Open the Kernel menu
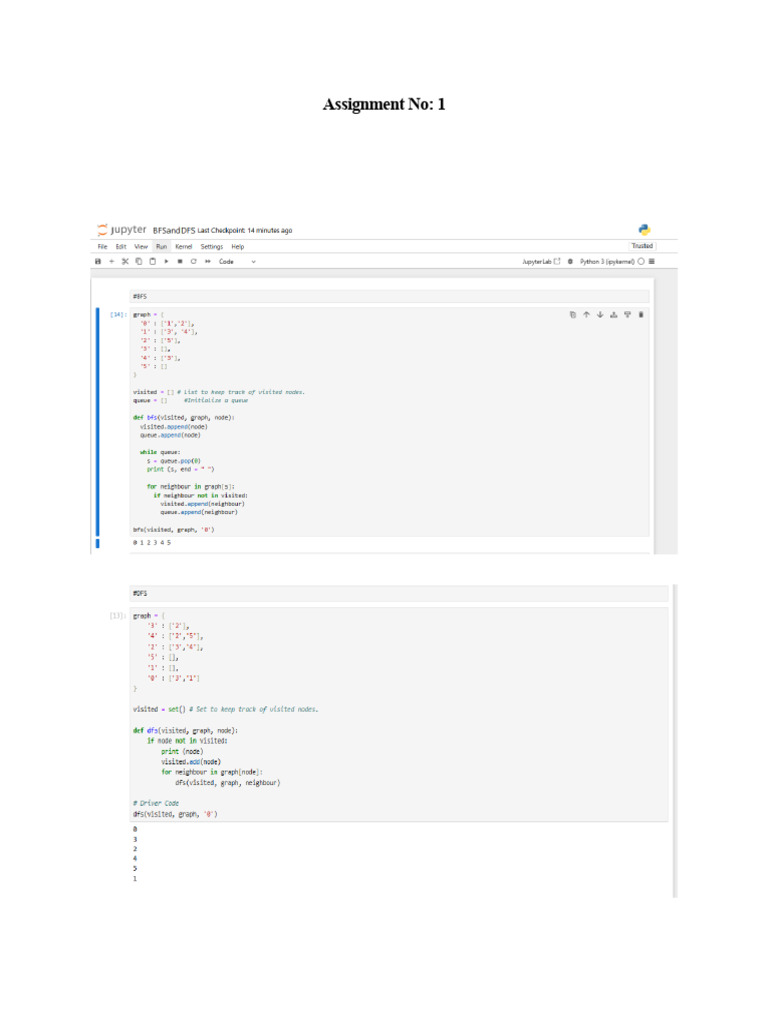This screenshot has height=1024, width=768. coord(184,247)
